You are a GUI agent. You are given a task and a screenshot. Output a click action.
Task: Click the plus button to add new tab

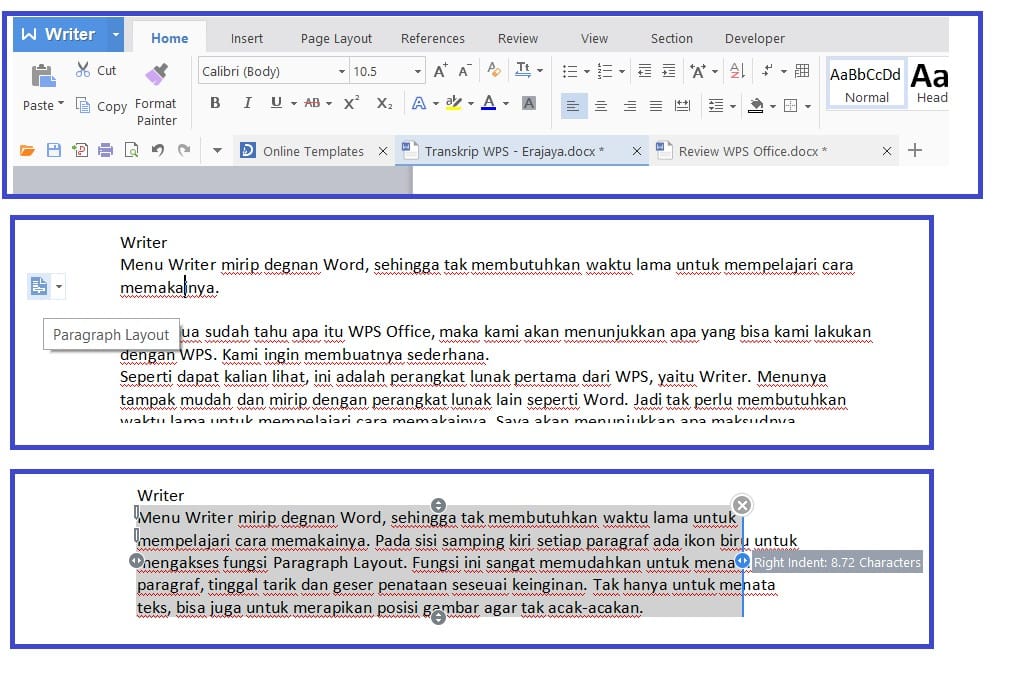tap(914, 151)
